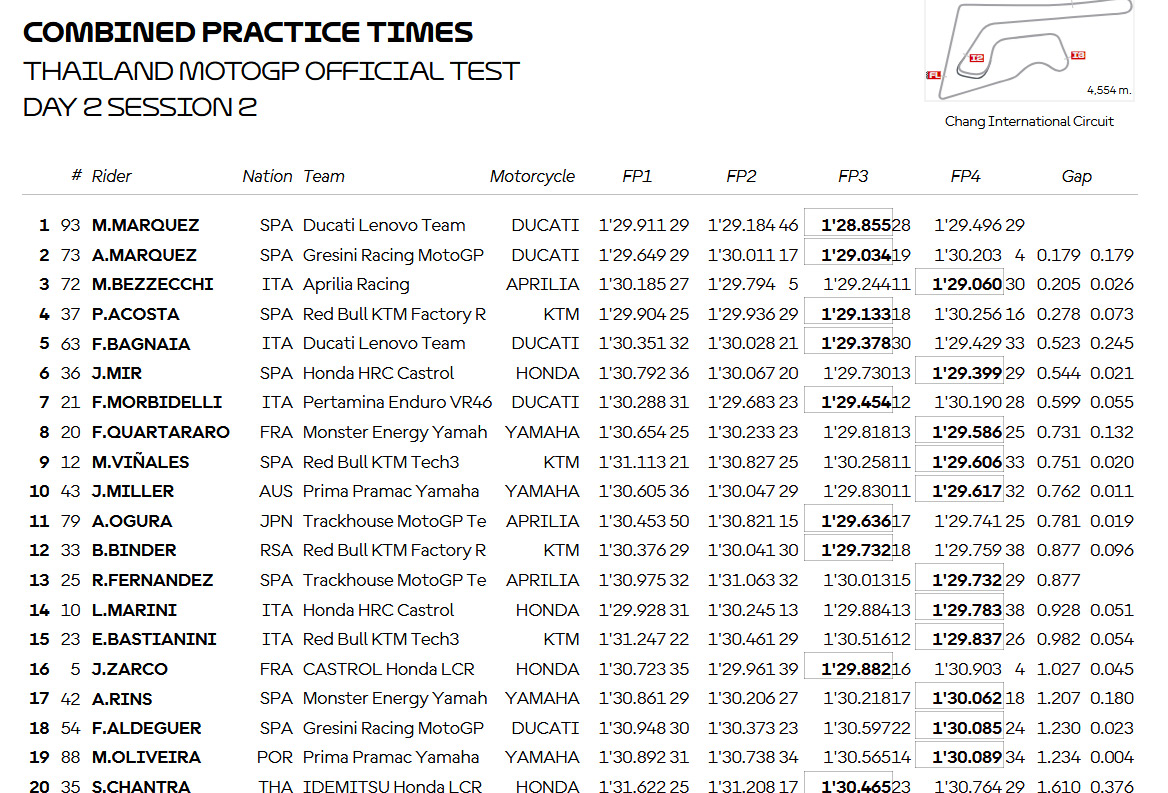Select F.QUARTARARO row rider name

coord(160,433)
